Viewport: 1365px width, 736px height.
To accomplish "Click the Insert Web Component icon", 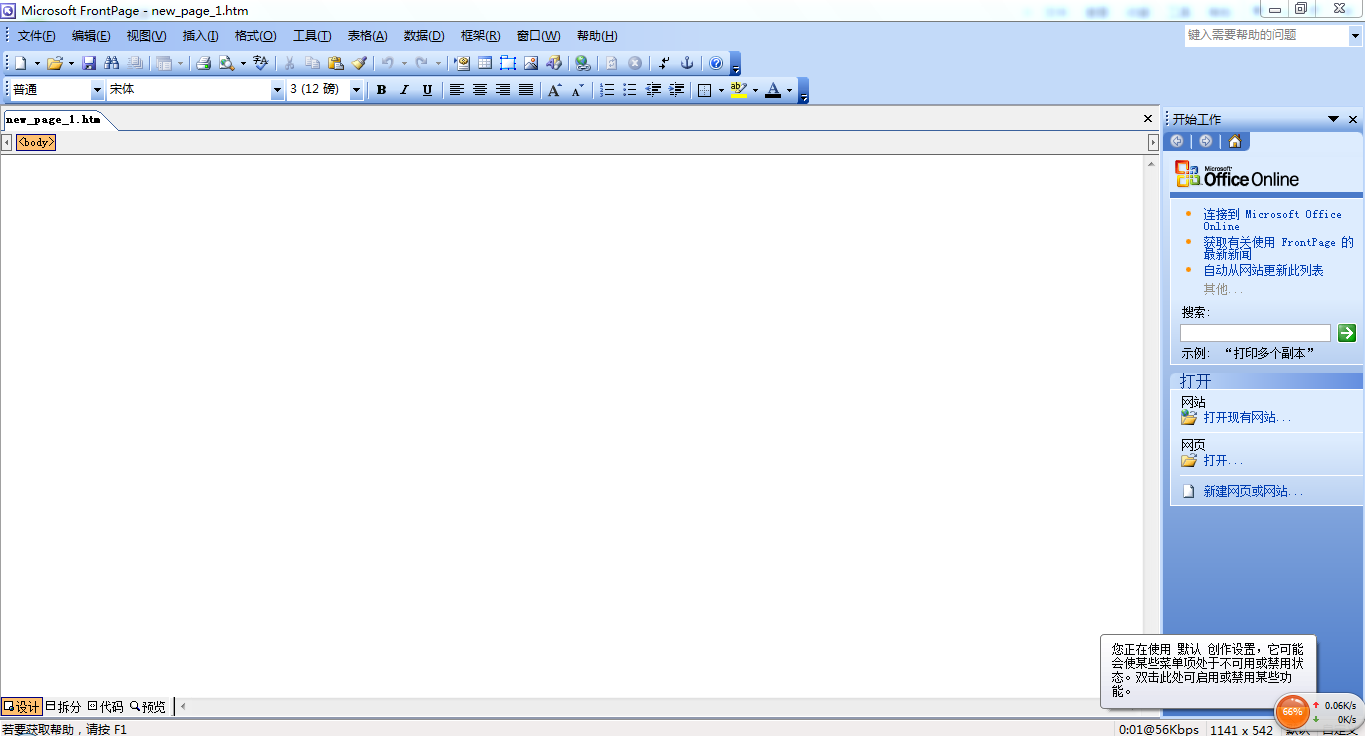I will 462,63.
